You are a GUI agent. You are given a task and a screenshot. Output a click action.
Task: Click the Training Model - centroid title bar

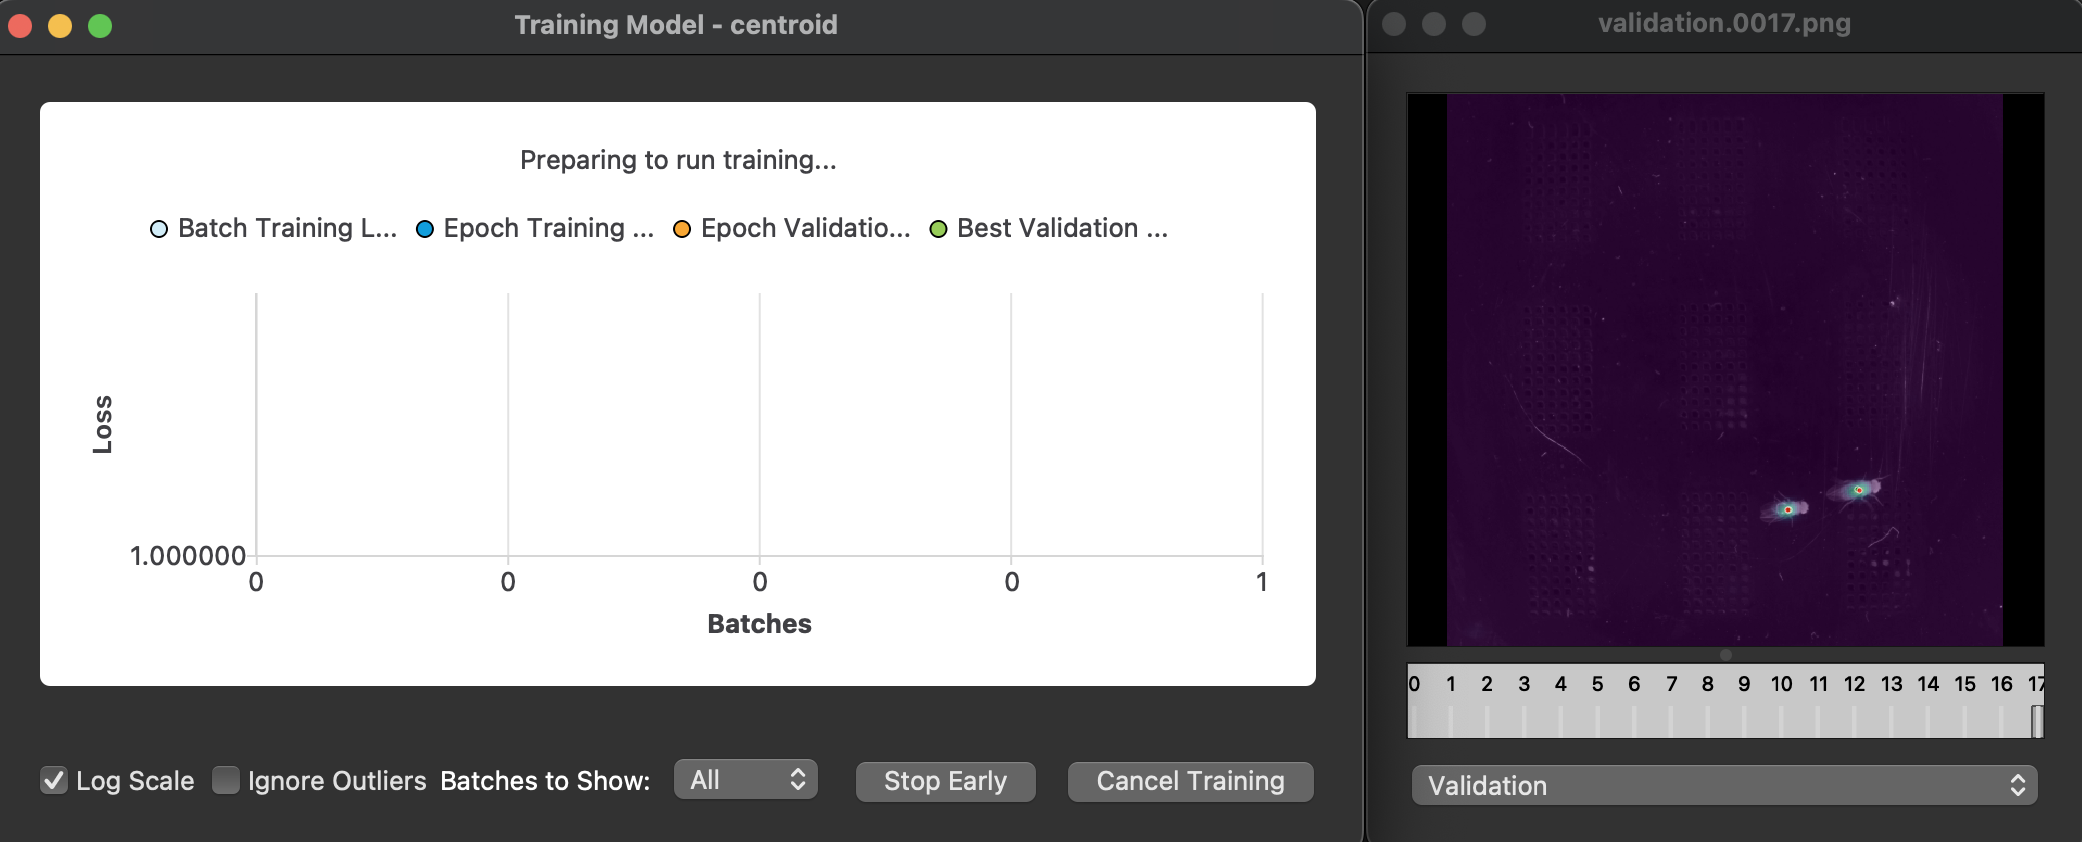[677, 24]
